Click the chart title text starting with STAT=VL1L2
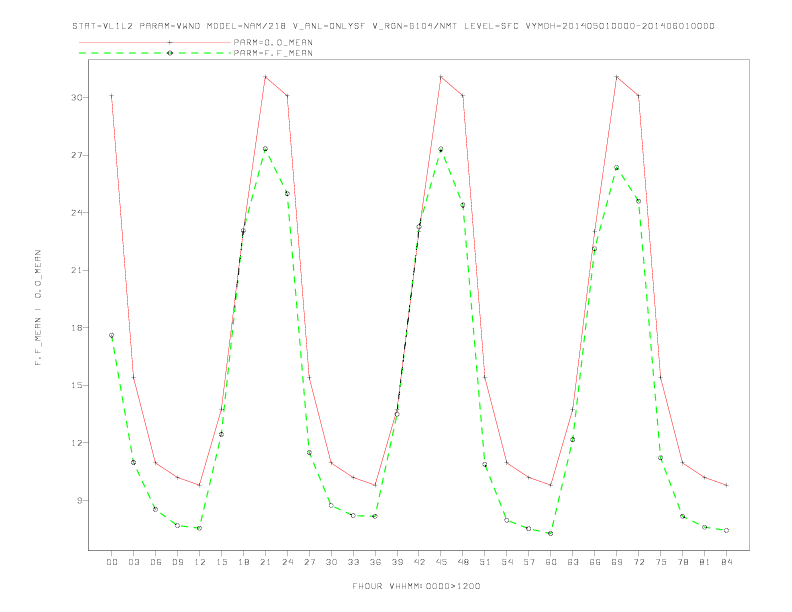The image size is (792, 612). 393,26
